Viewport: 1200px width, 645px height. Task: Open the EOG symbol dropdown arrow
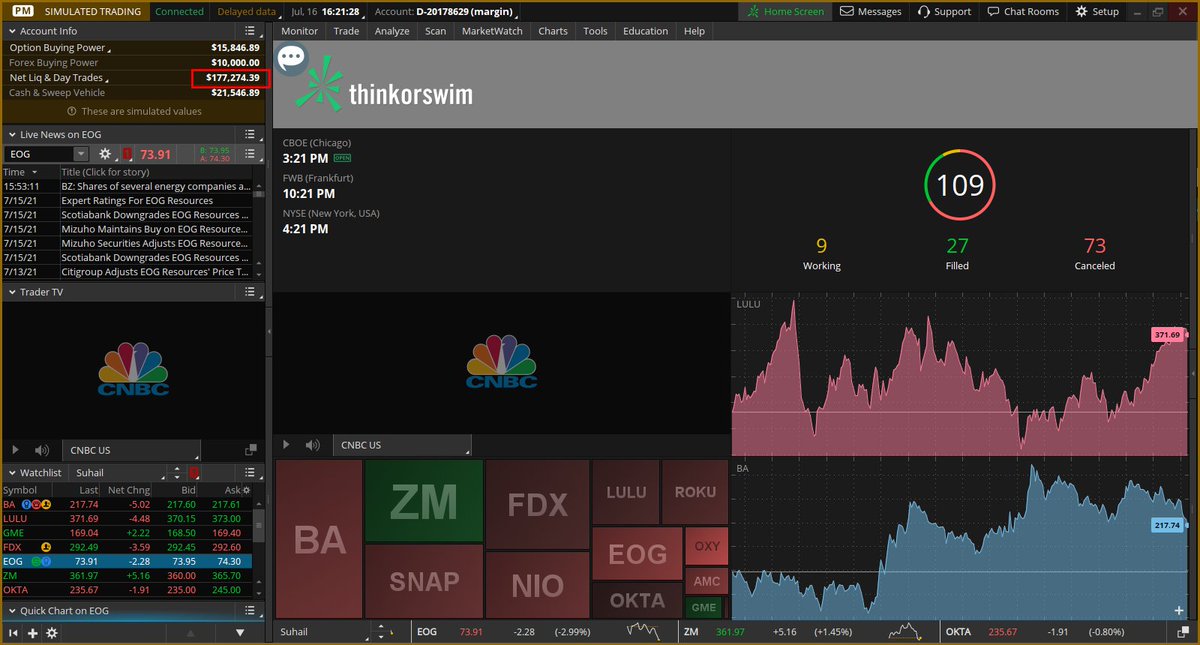(80, 154)
